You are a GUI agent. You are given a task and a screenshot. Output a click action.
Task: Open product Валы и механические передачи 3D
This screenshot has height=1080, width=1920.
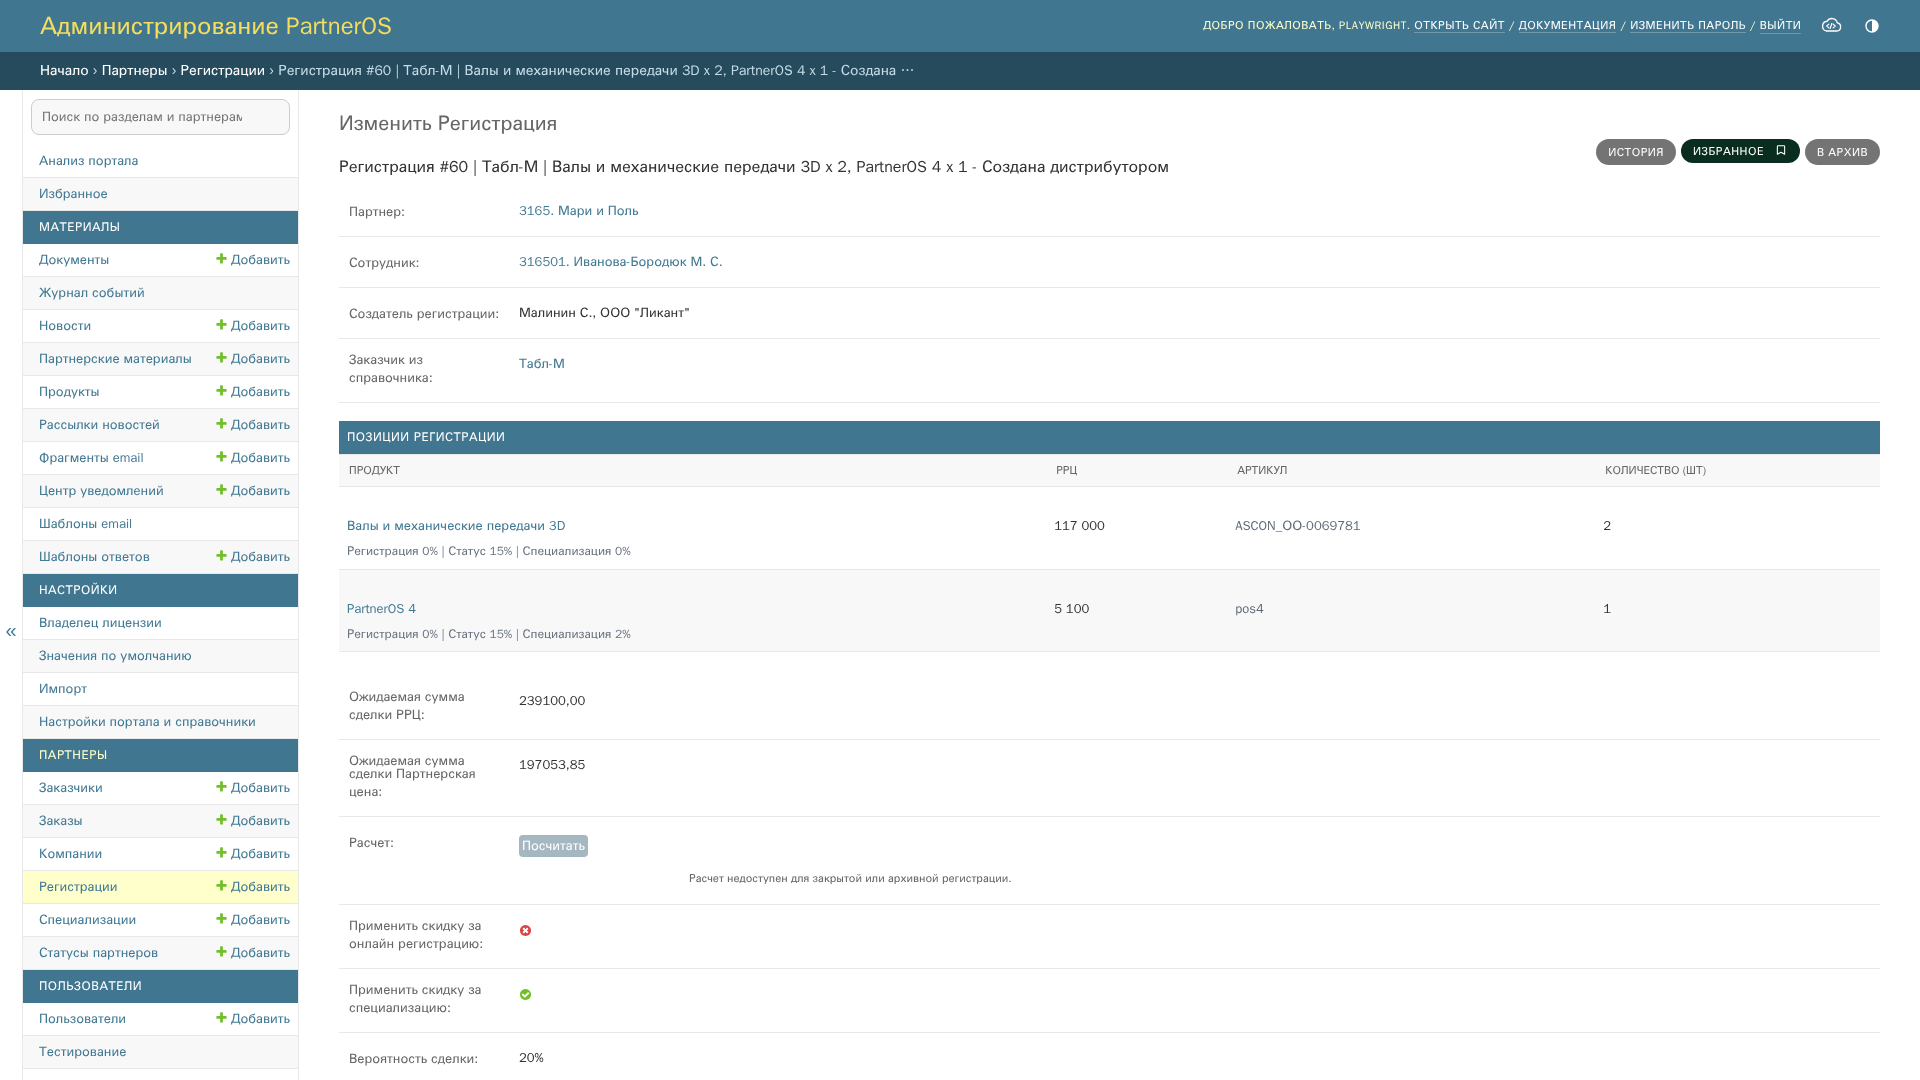[456, 526]
